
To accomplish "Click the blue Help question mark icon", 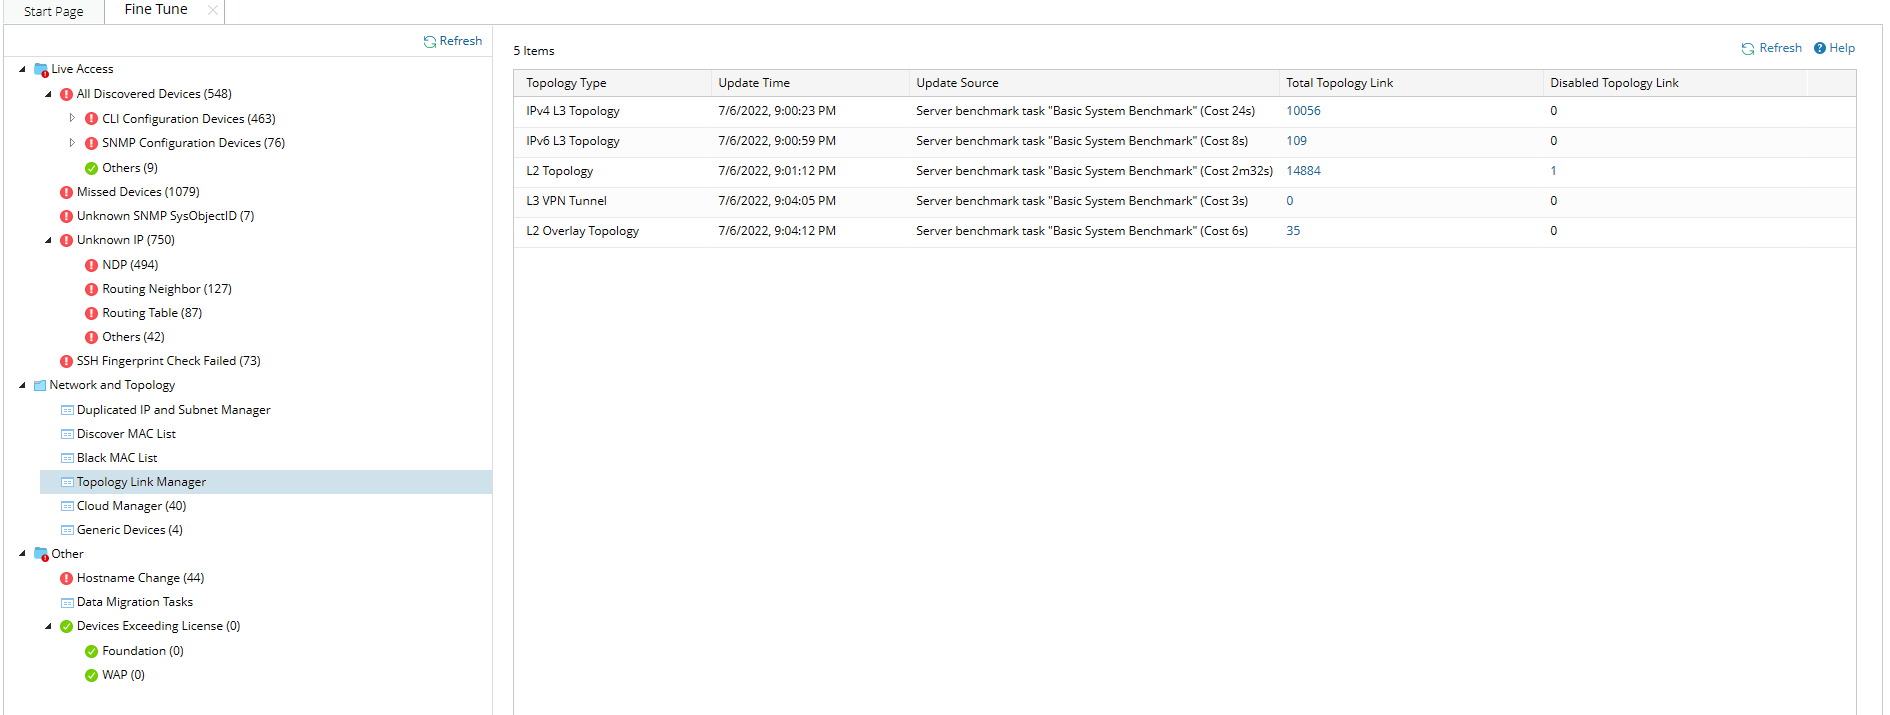I will point(1820,48).
